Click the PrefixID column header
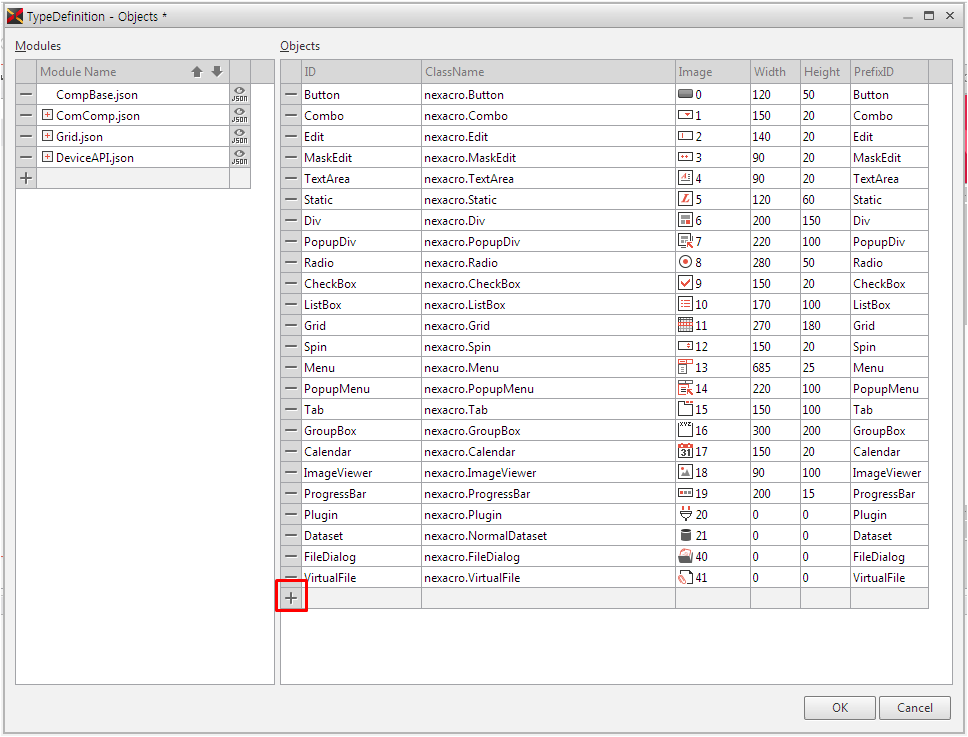The image size is (968, 737). pyautogui.click(x=888, y=72)
